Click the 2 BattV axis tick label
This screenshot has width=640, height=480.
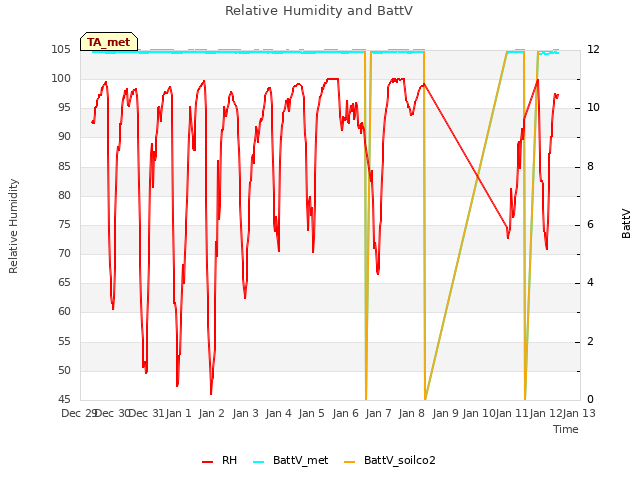(x=590, y=341)
